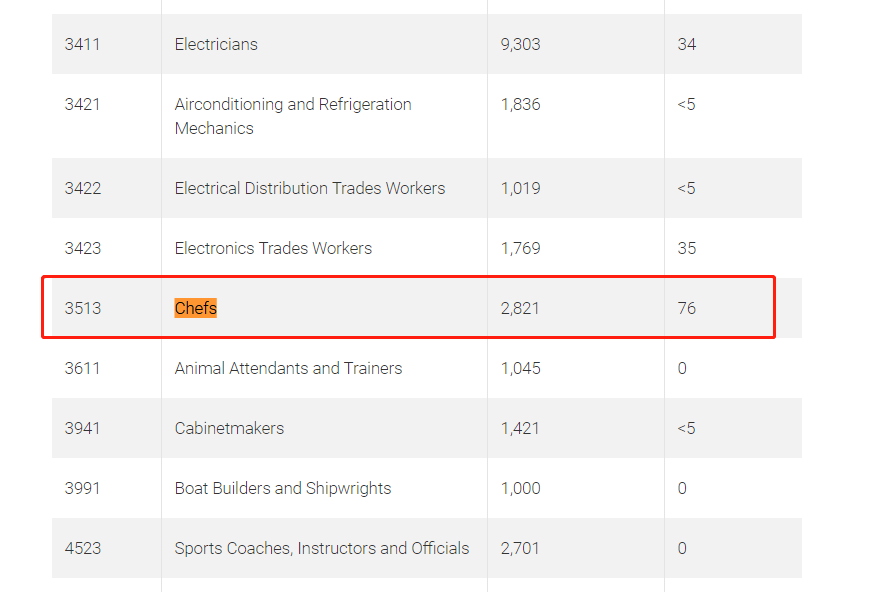The image size is (887, 592).
Task: Select the 2,821 value for Chefs
Action: 520,308
